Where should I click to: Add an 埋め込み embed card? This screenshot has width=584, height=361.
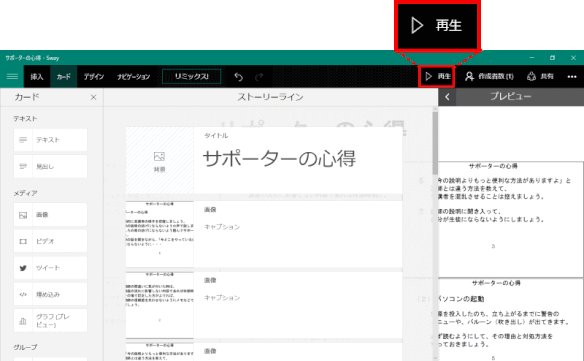click(x=50, y=294)
